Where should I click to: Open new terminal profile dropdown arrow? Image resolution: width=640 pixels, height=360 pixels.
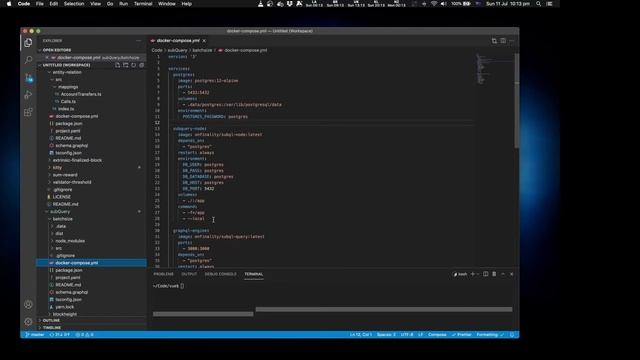coord(478,274)
